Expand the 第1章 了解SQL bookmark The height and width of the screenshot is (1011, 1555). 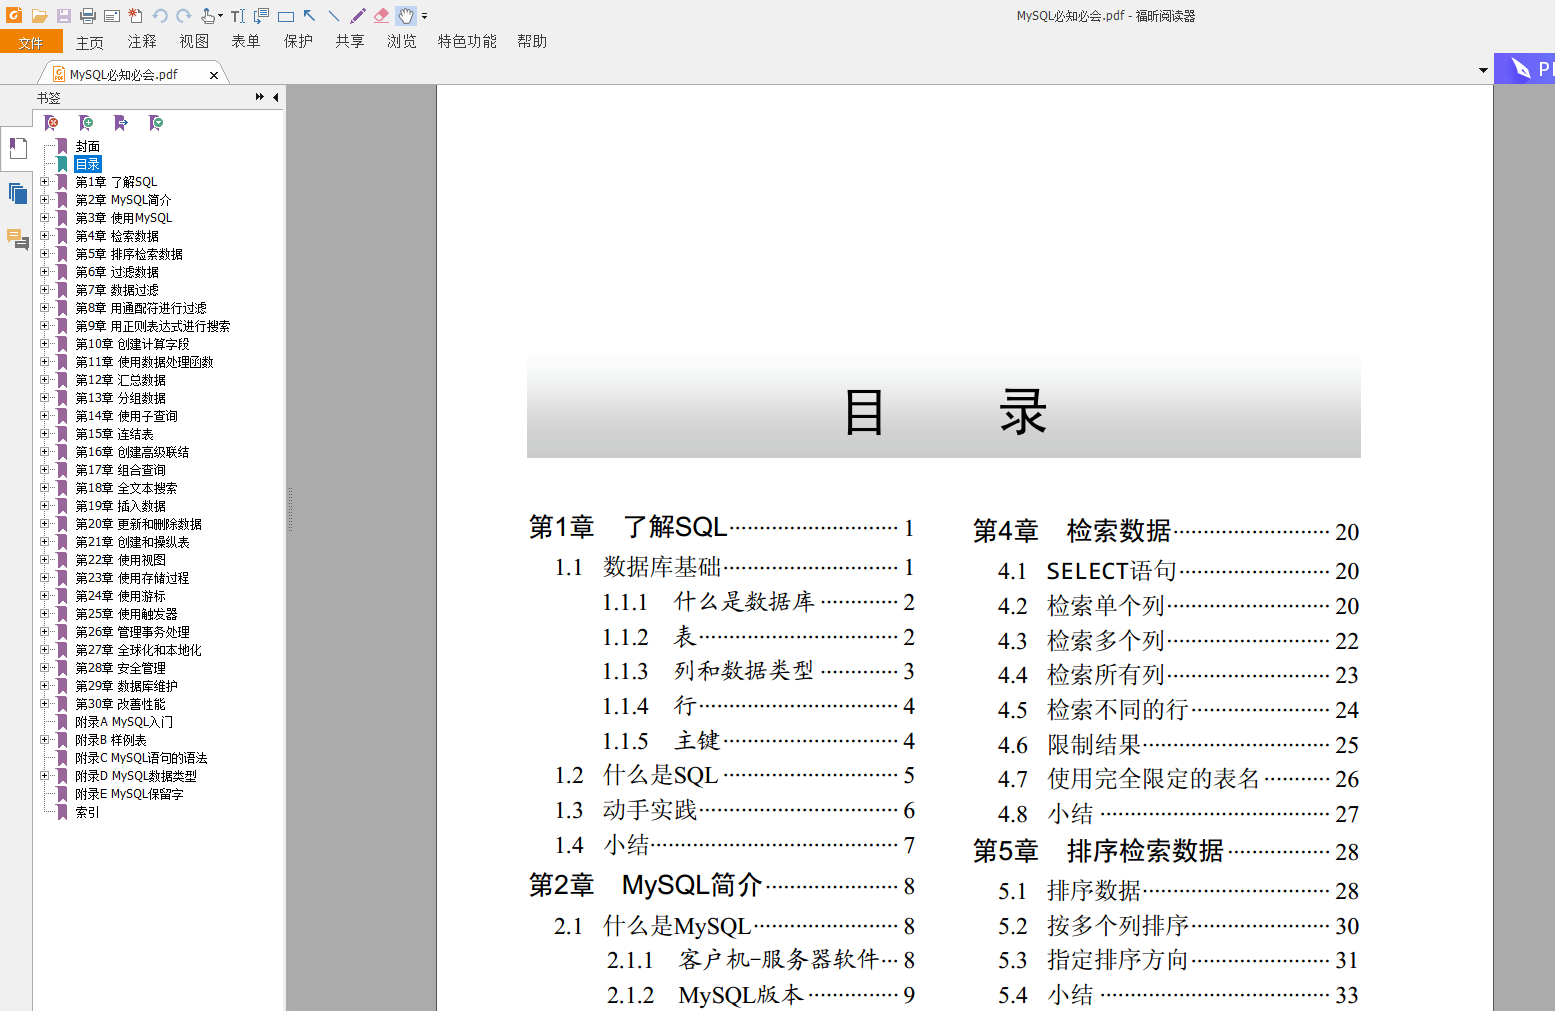click(x=44, y=182)
